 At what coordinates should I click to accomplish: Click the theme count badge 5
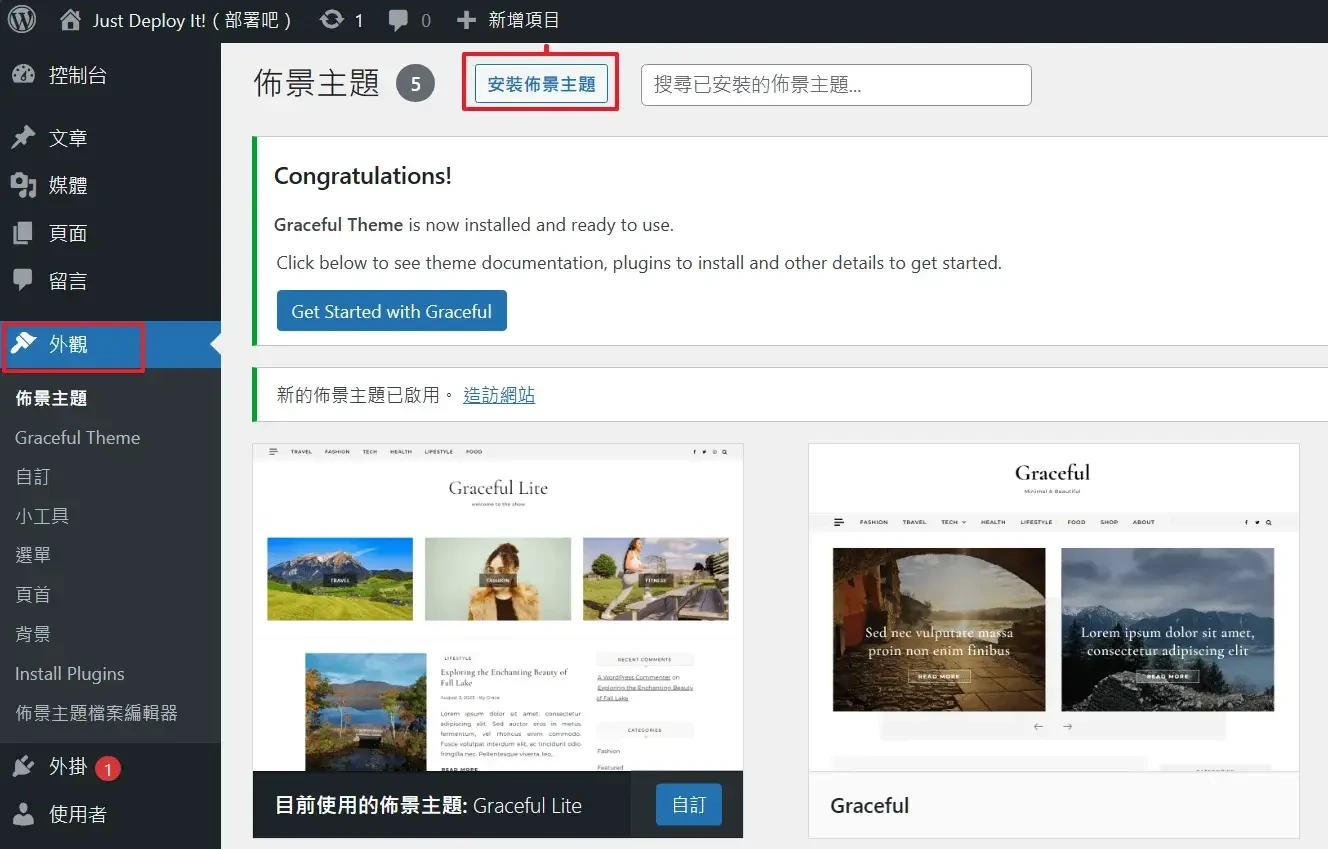click(x=416, y=84)
